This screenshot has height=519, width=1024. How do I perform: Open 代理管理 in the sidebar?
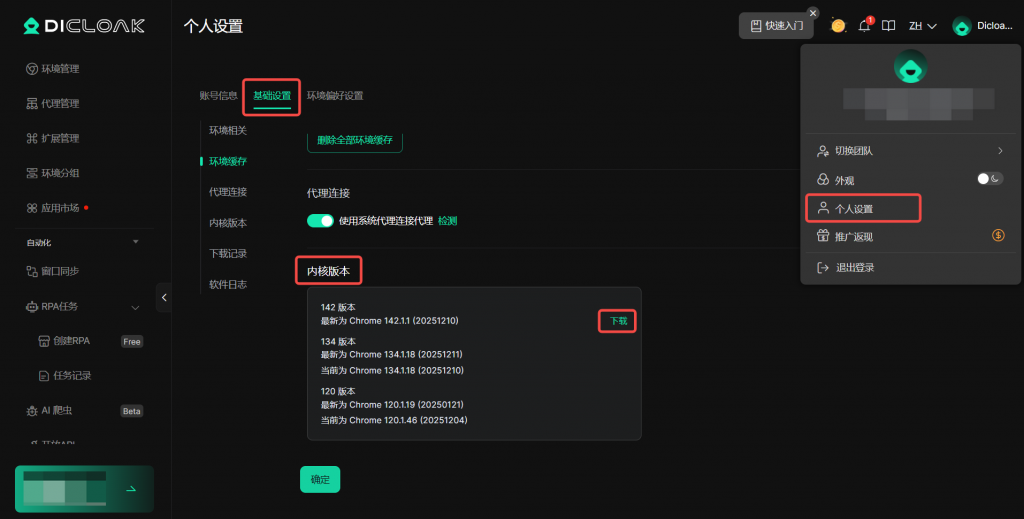click(x=59, y=104)
